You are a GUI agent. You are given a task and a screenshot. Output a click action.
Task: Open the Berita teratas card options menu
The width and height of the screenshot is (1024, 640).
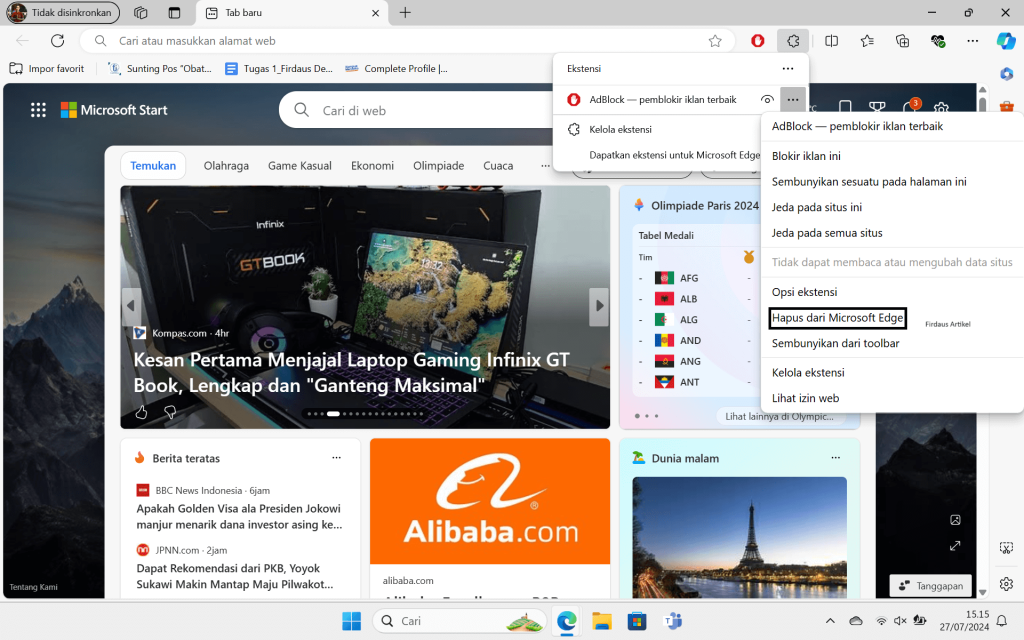(x=336, y=458)
